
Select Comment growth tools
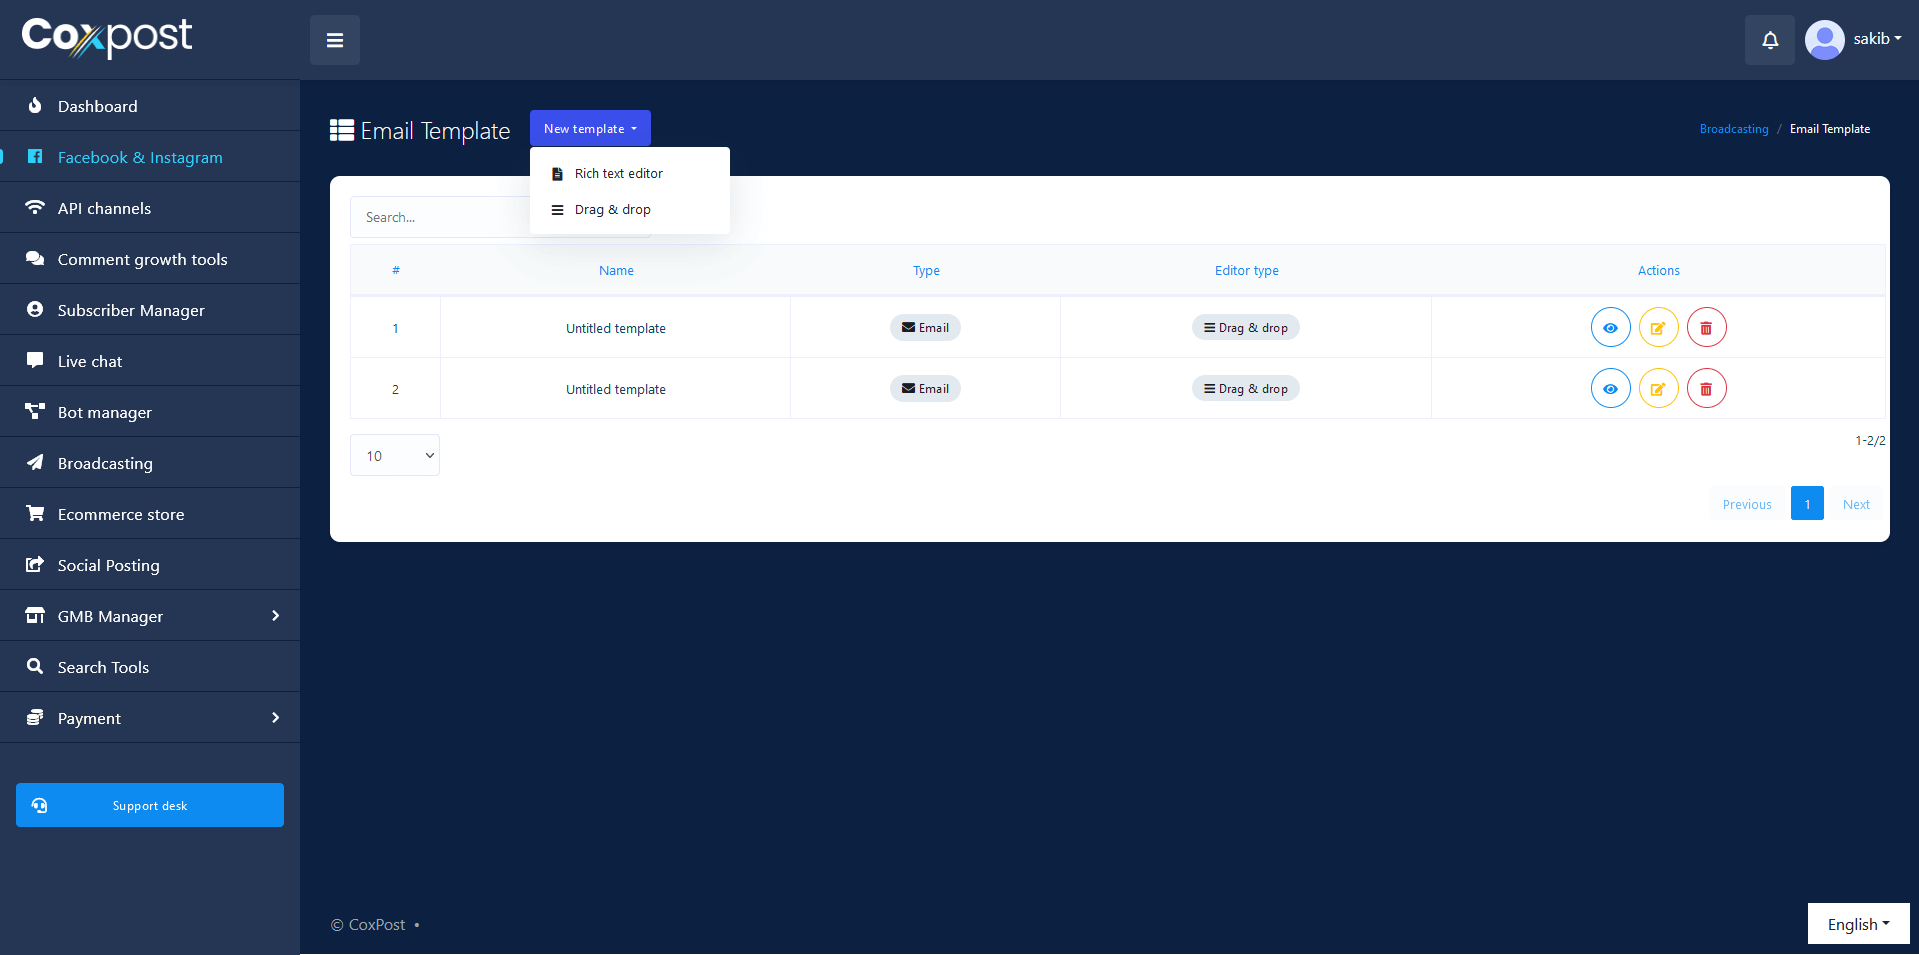click(150, 259)
